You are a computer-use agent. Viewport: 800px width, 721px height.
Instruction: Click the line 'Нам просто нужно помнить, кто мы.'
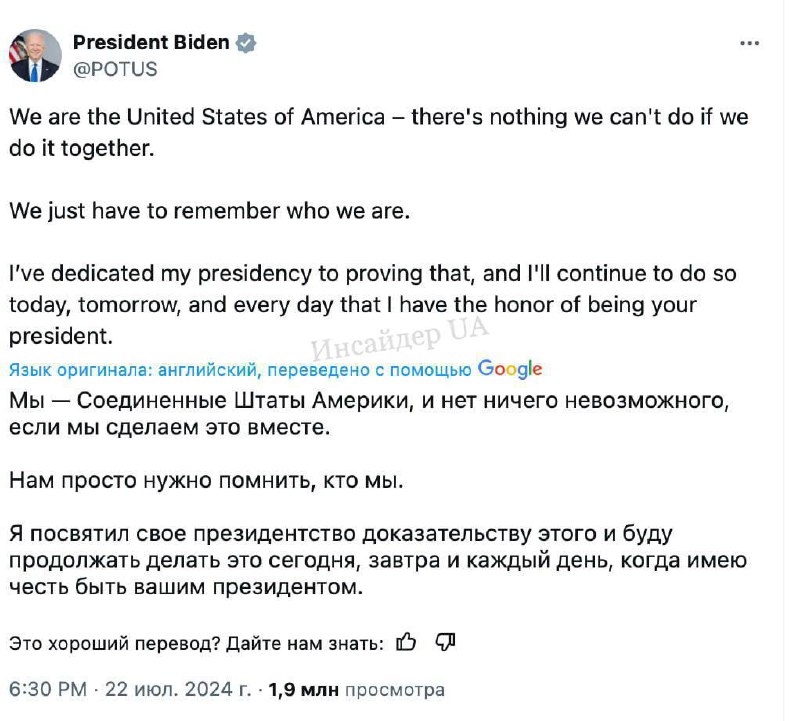[x=206, y=481]
